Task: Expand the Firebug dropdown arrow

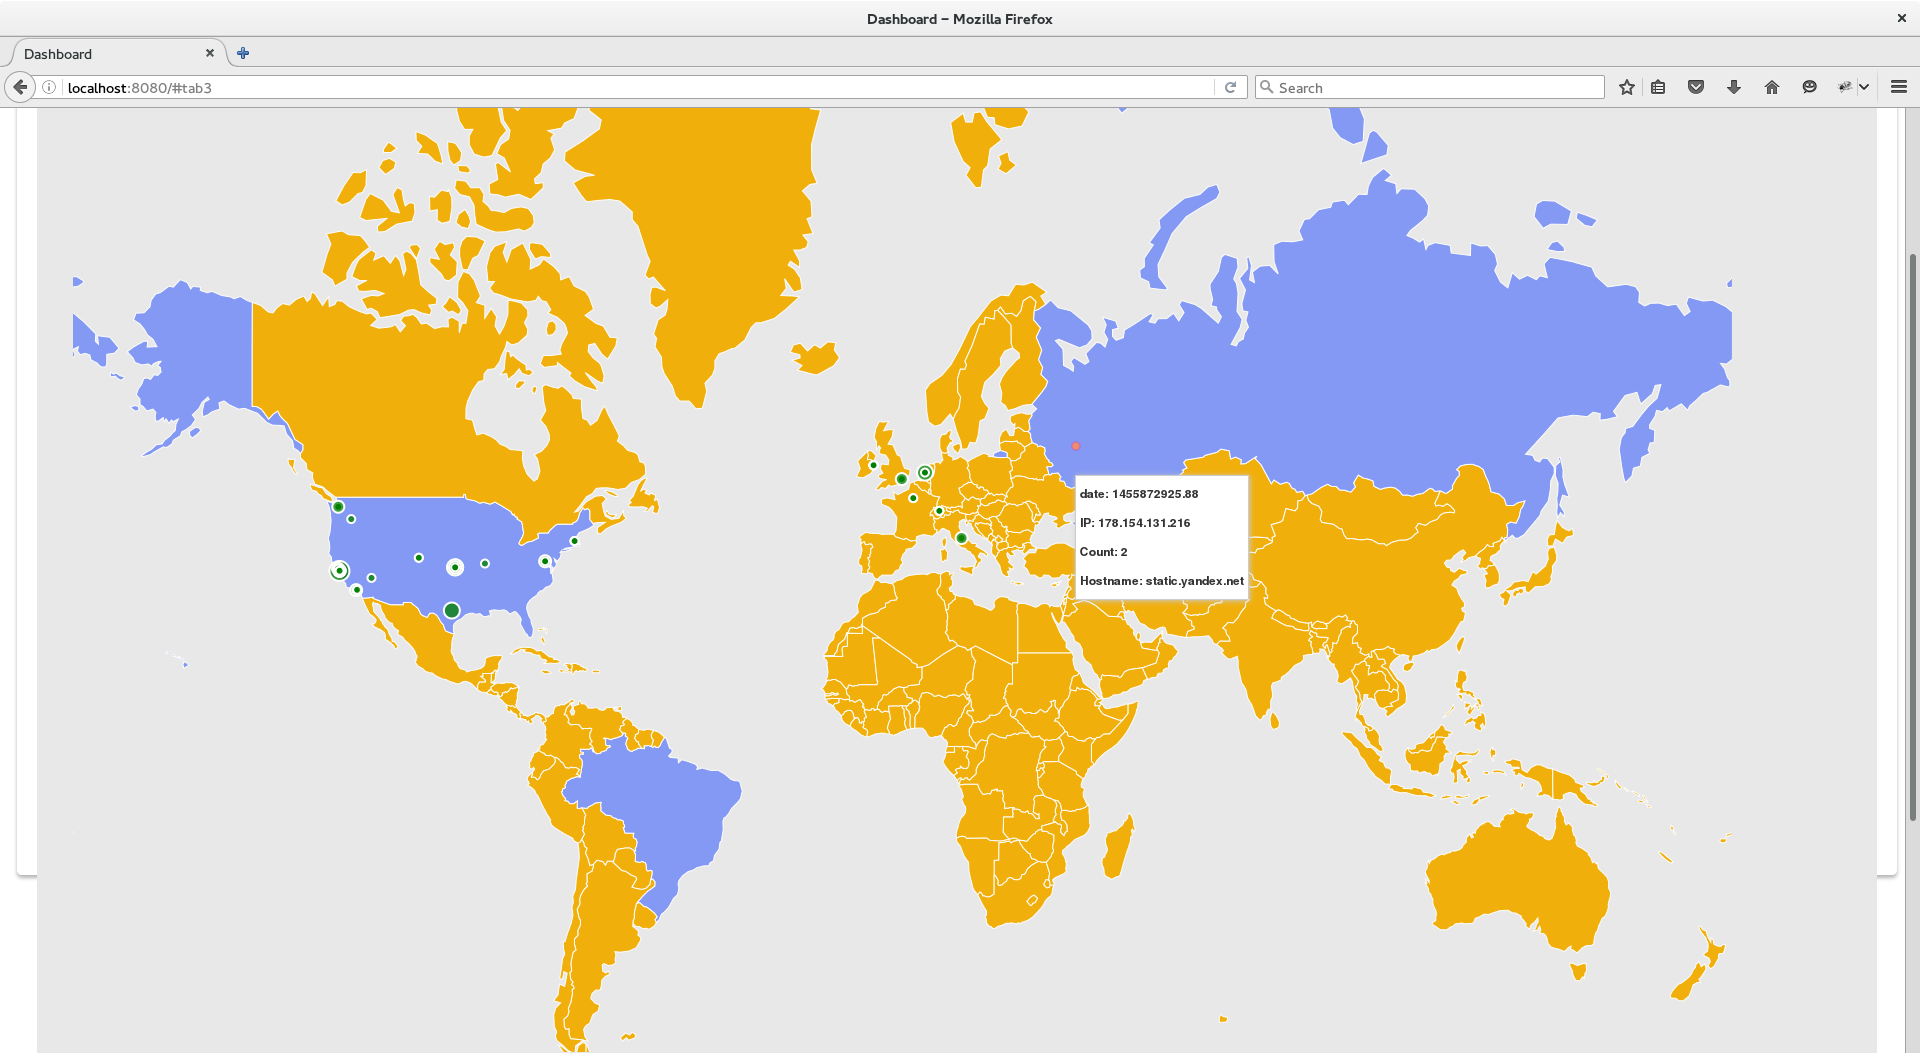Action: (1864, 87)
